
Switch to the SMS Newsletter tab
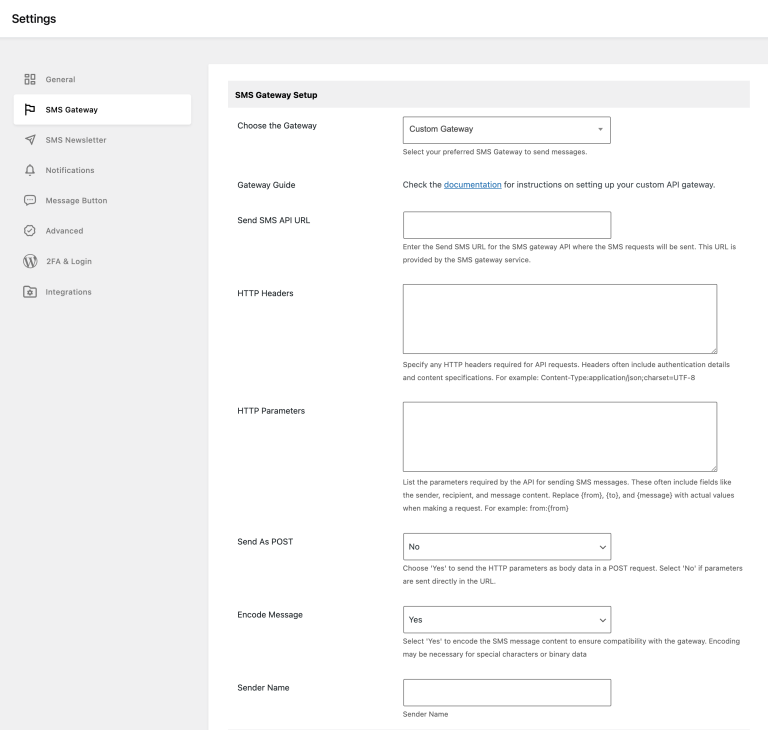pyautogui.click(x=76, y=140)
